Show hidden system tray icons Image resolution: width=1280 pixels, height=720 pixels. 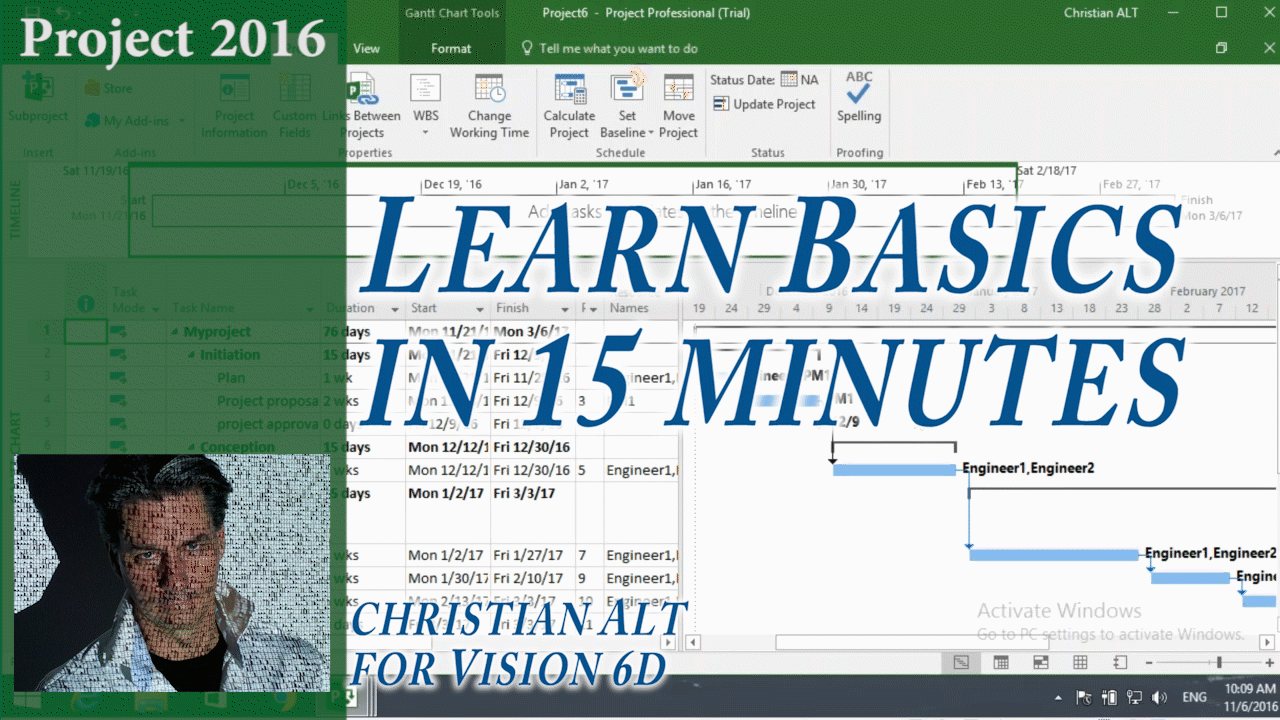pyautogui.click(x=1058, y=697)
